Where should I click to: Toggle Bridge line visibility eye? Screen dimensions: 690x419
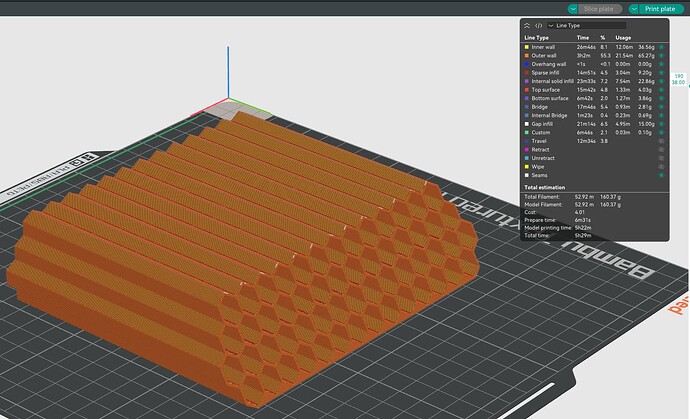pos(661,107)
